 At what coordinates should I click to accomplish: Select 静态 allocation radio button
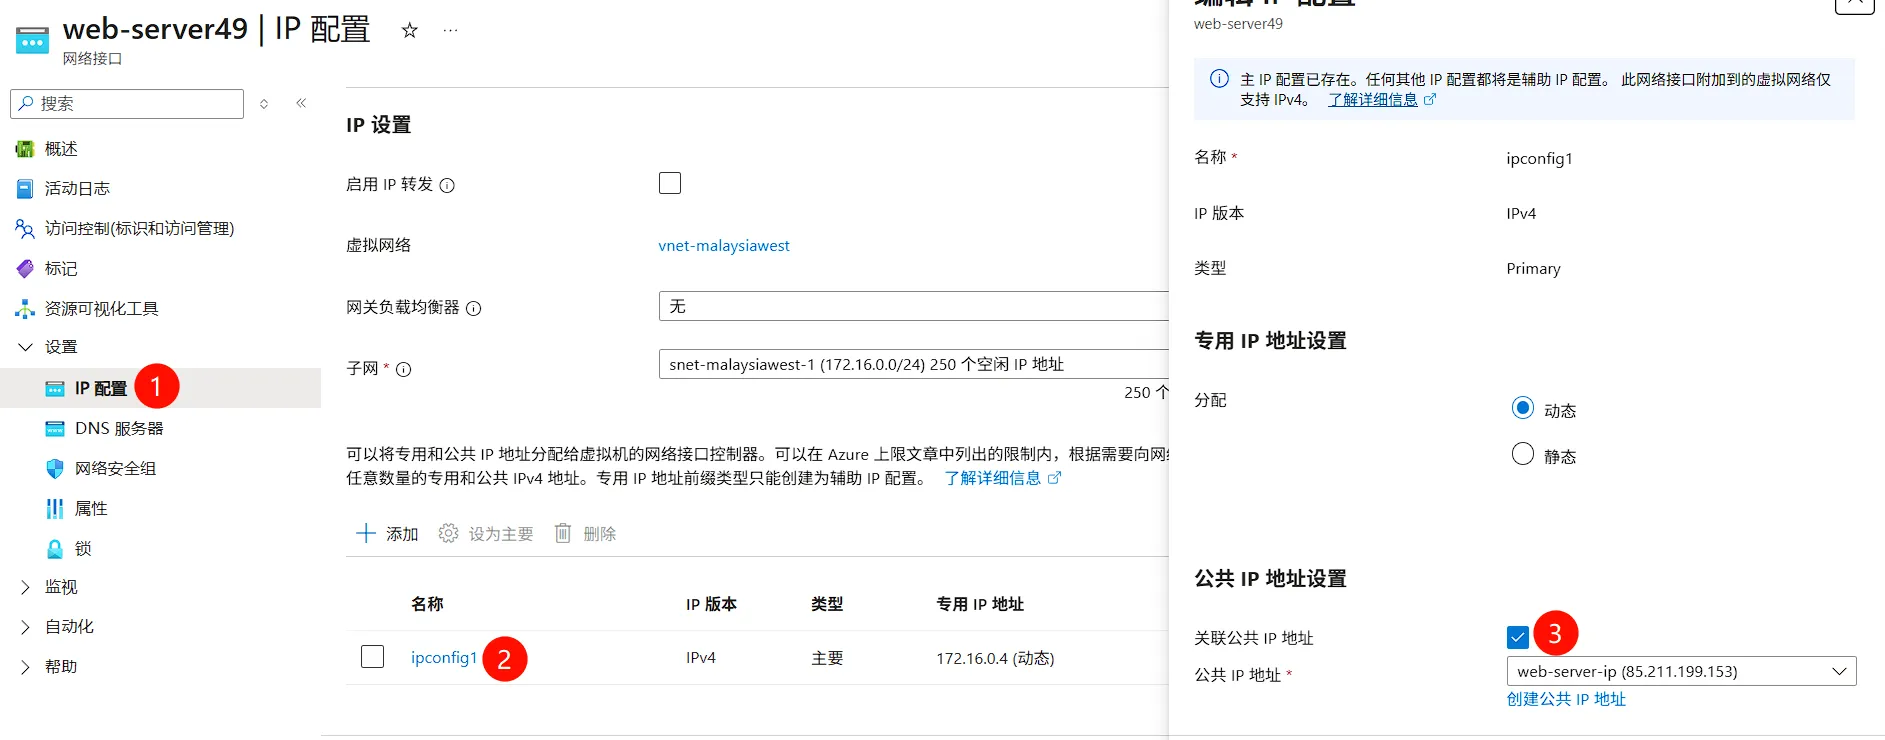(1523, 455)
